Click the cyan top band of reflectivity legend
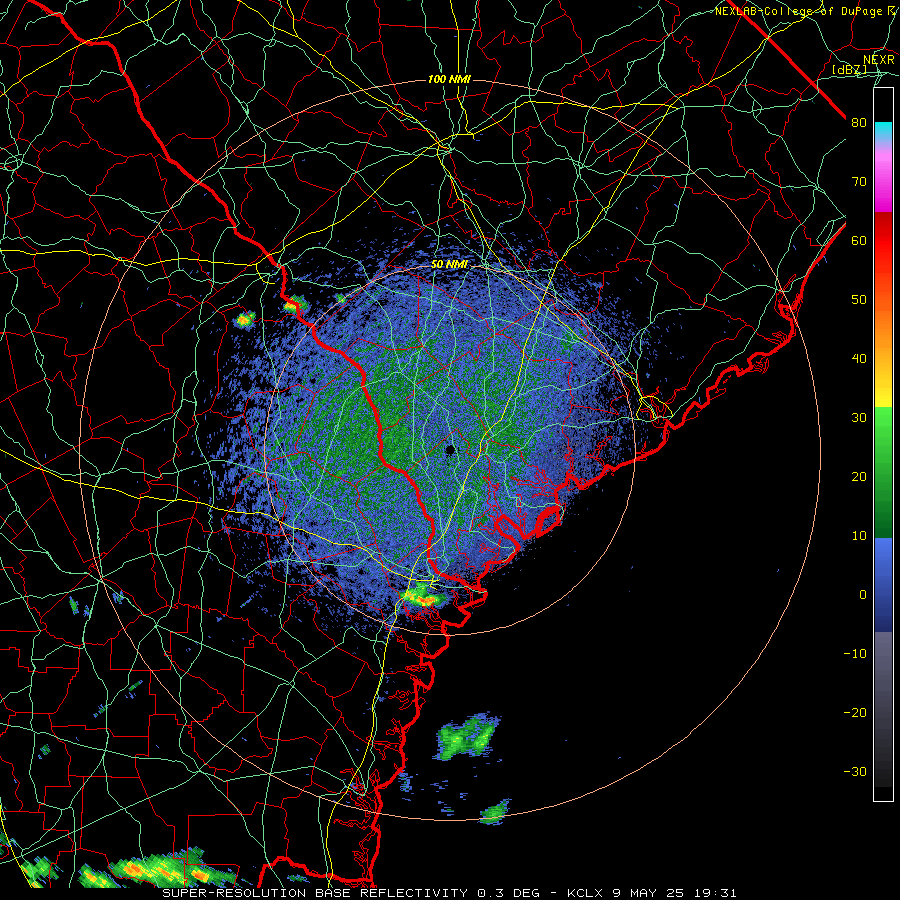900x900 pixels. (883, 132)
